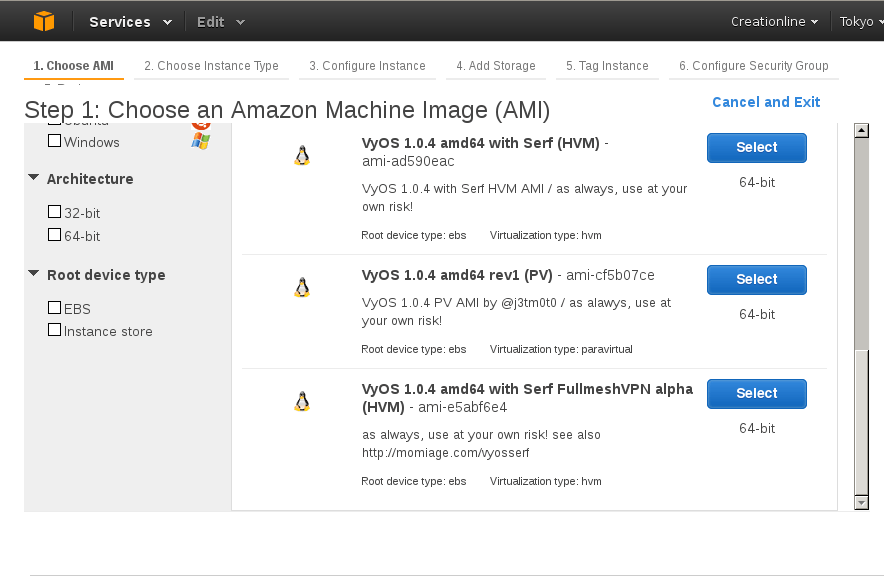Click 'VyOS 1.0.4 amd64 rev1 (PV)' title
Image resolution: width=884 pixels, height=576 pixels.
click(457, 275)
